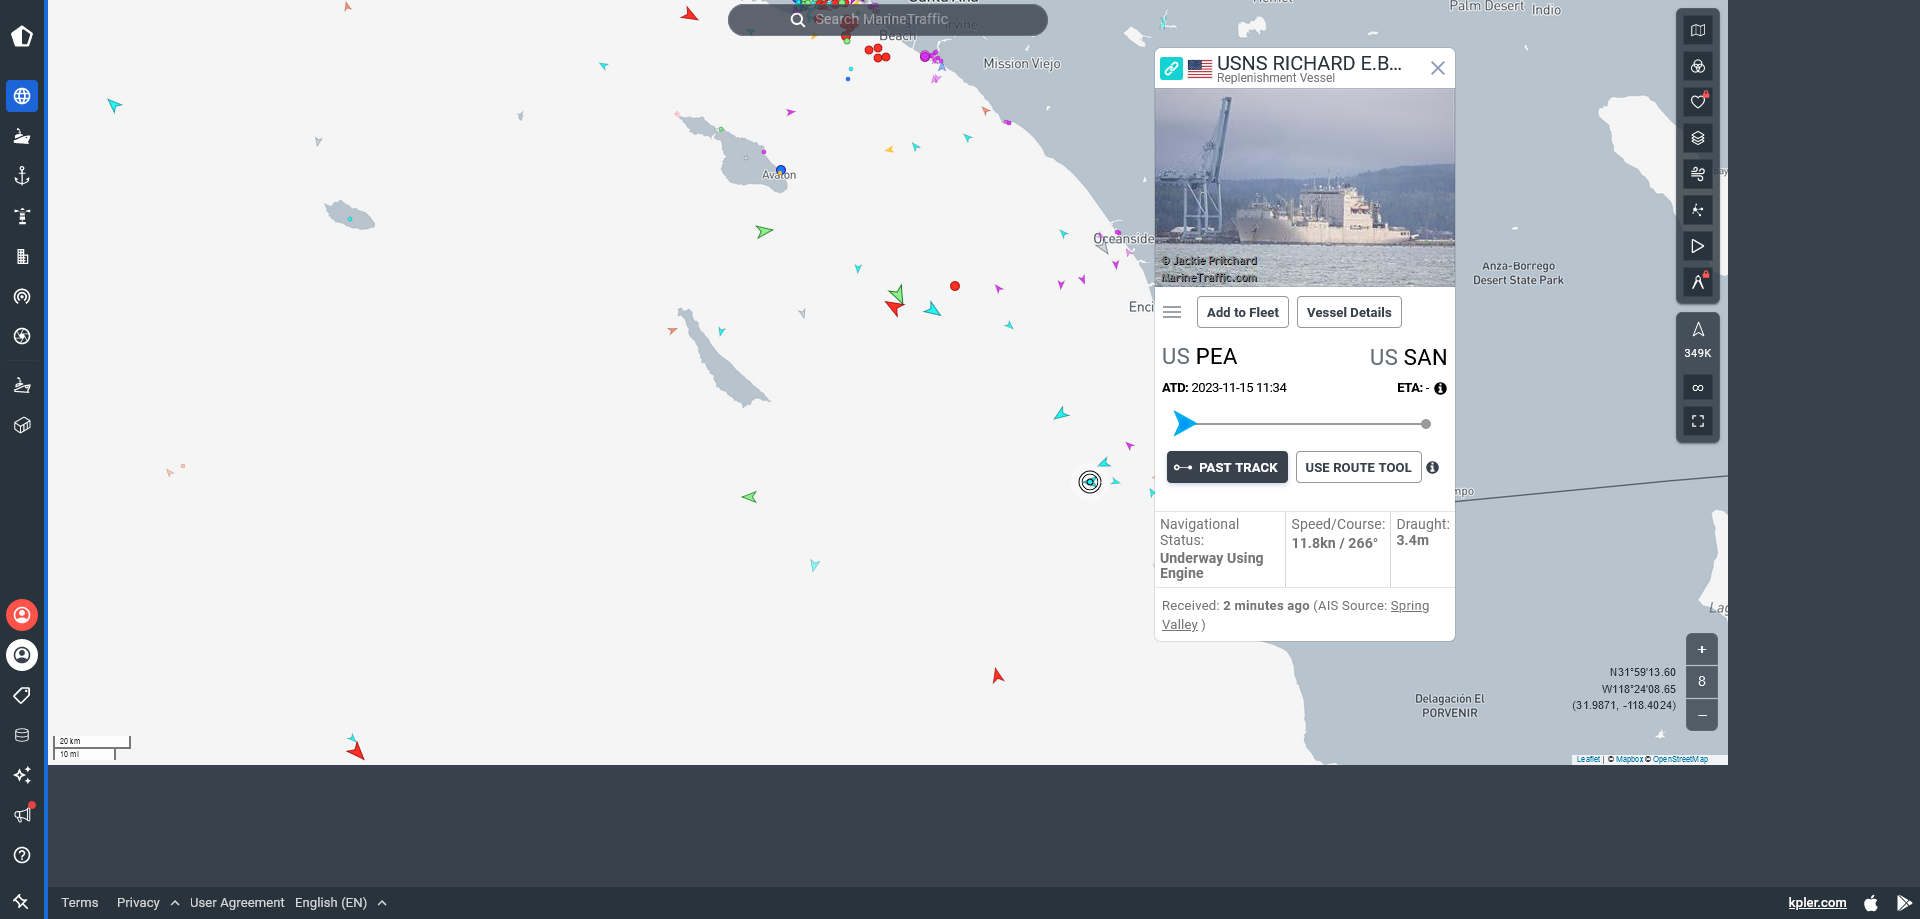This screenshot has width=1920, height=919.
Task: Open the lighthouse icon in sidebar
Action: 22,216
